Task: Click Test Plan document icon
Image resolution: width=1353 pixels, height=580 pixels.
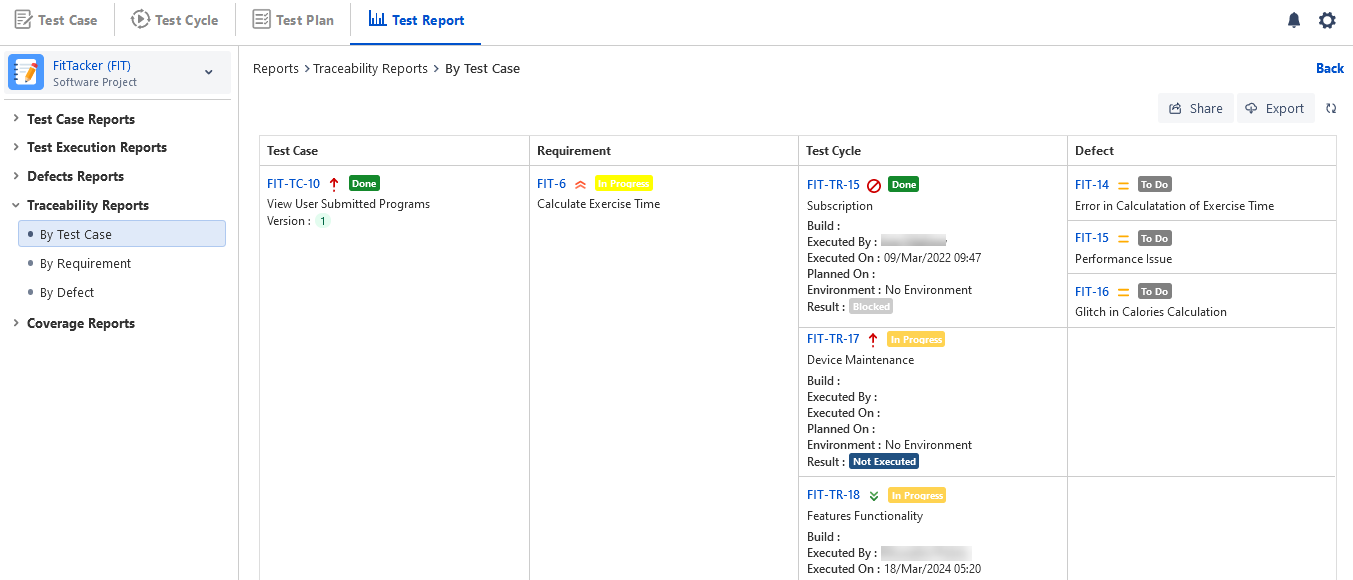Action: tap(261, 20)
